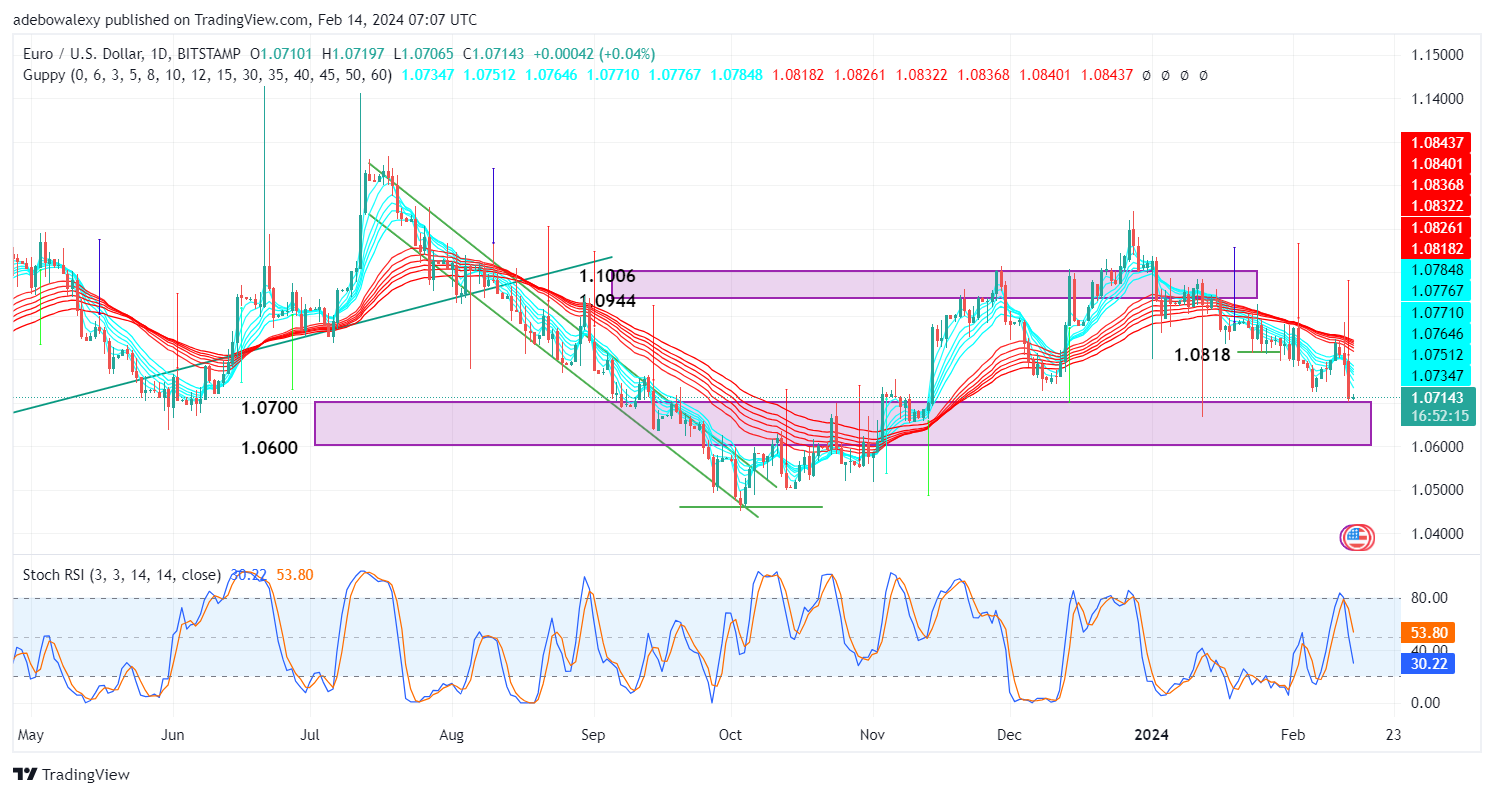
Task: Select the 1.0700 chart annotation
Action: click(x=269, y=408)
